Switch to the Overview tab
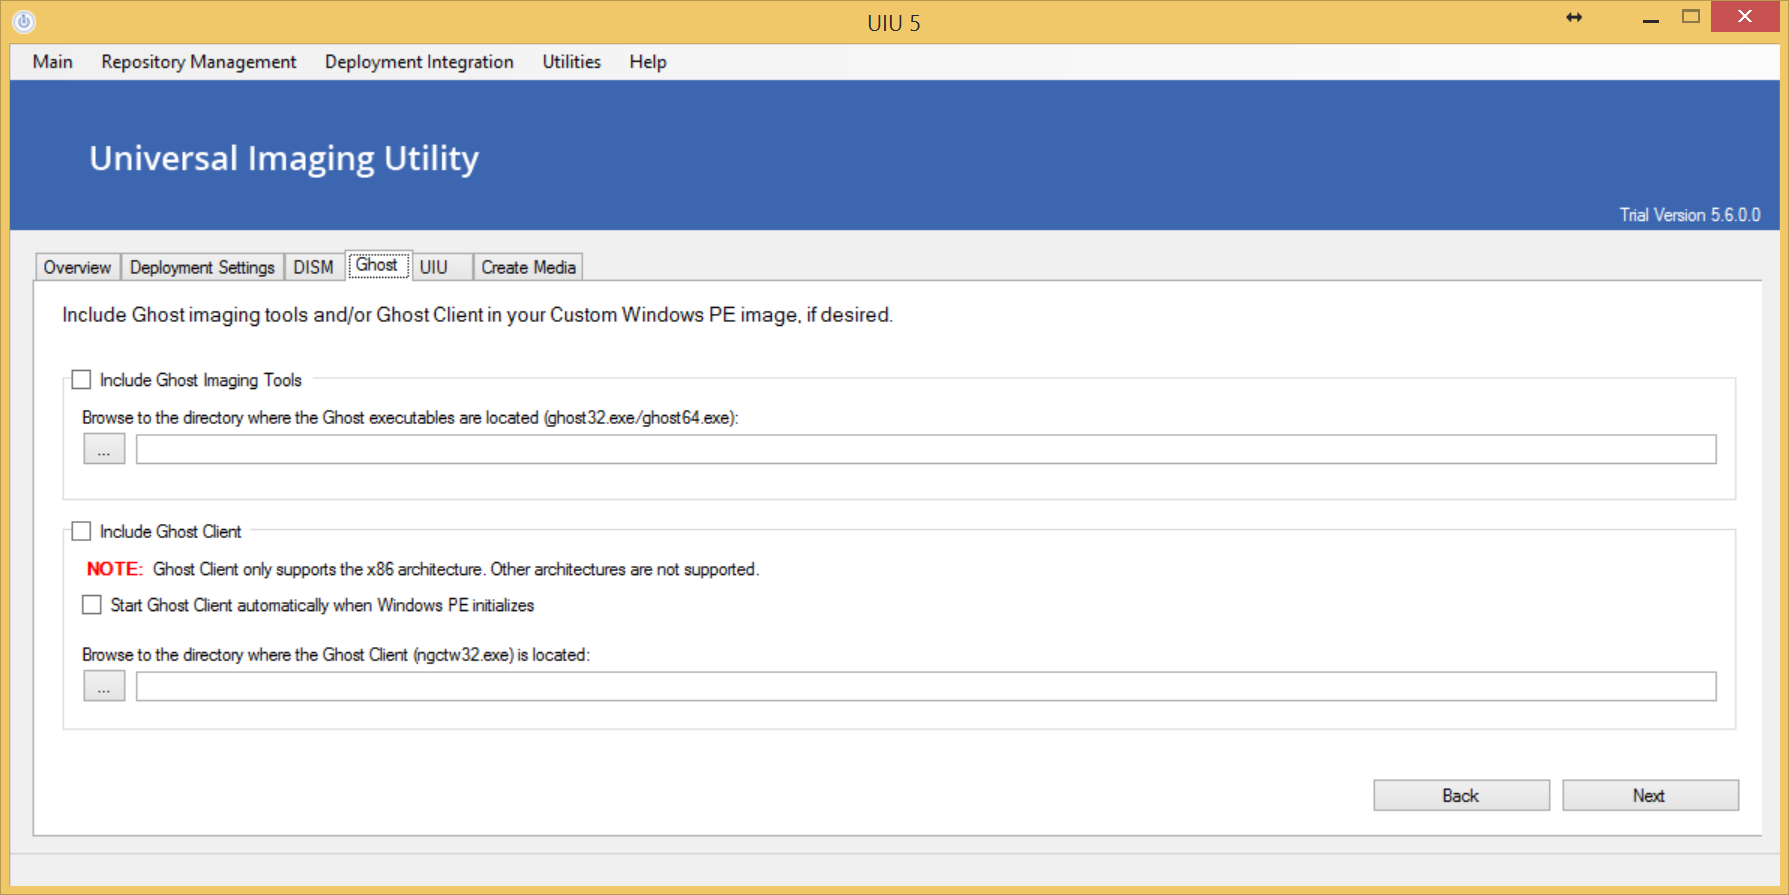This screenshot has height=895, width=1789. (77, 268)
